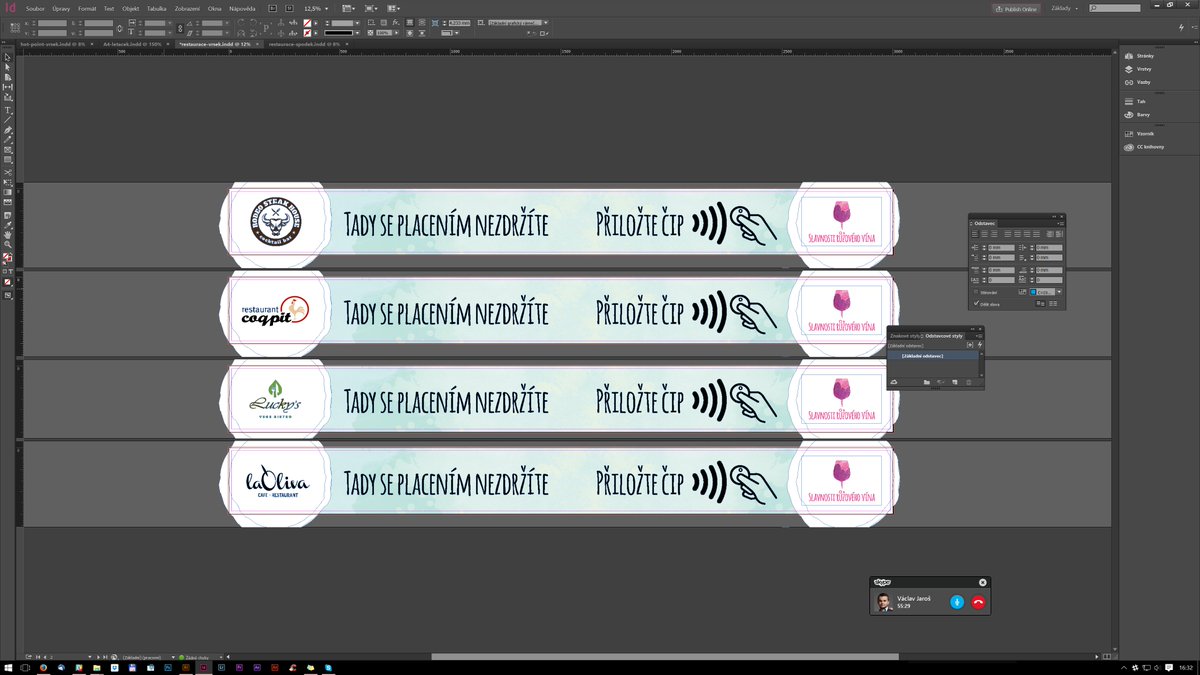Open the Objekt menu

coord(130,8)
